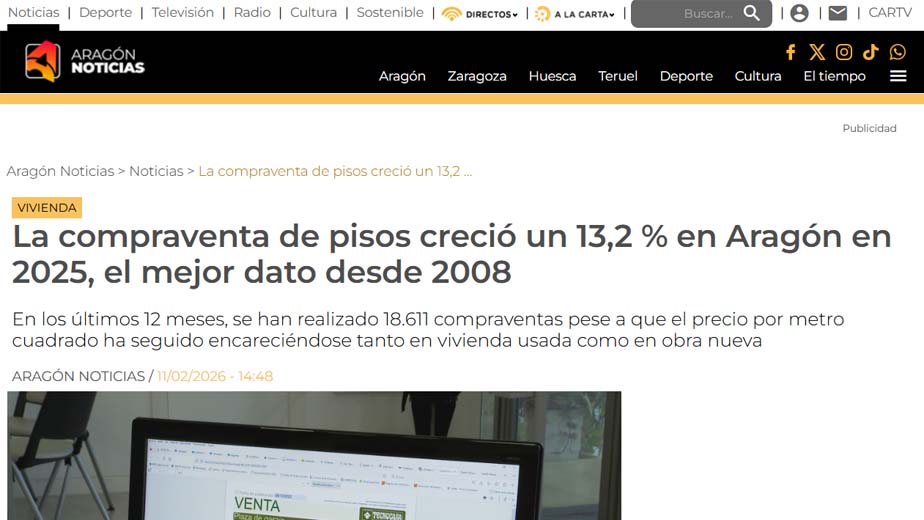Open El tiempo section
924x520 pixels.
click(834, 76)
